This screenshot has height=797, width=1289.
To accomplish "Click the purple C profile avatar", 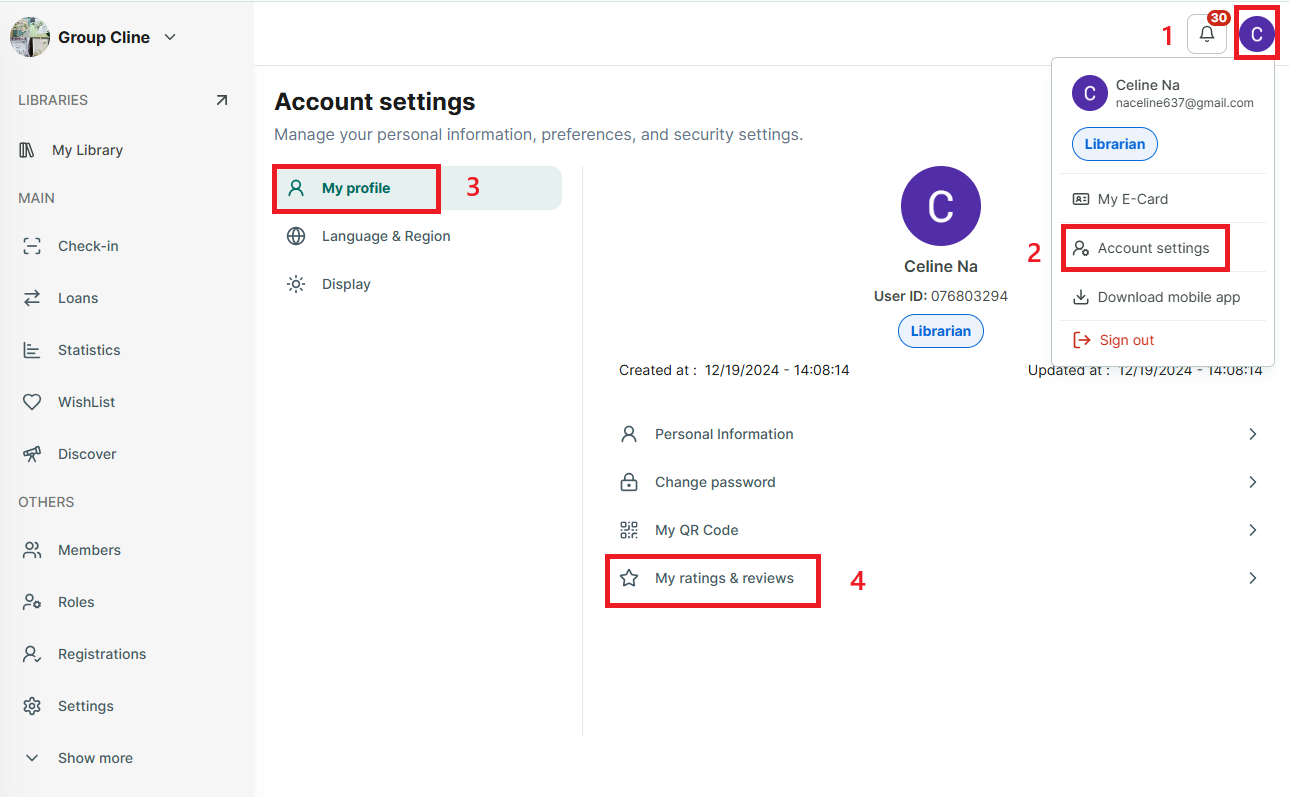I will click(1257, 34).
